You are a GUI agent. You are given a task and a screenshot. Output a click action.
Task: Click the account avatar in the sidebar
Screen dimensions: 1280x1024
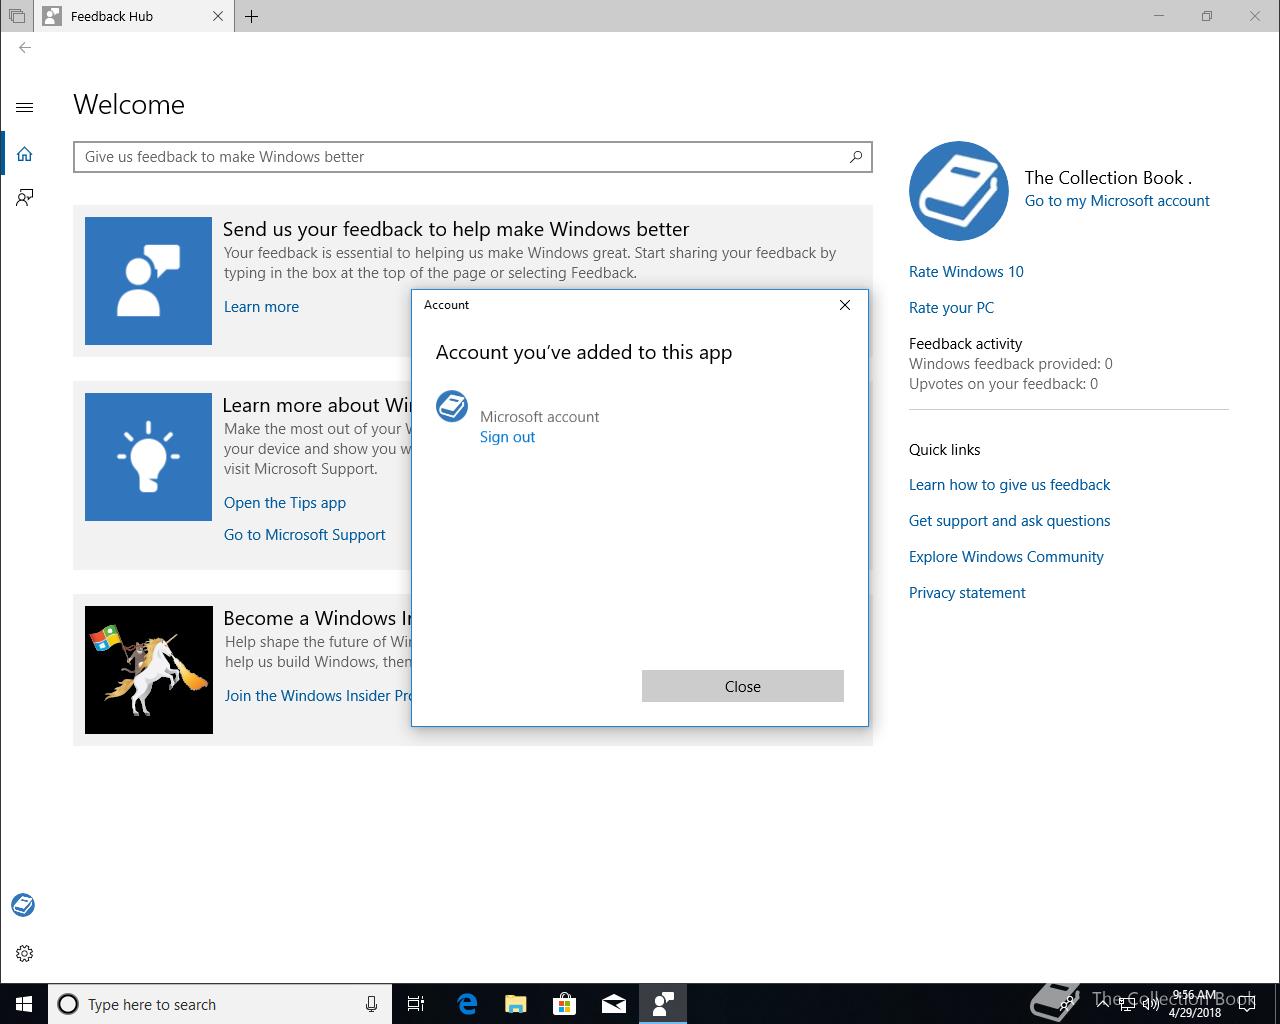click(x=23, y=905)
